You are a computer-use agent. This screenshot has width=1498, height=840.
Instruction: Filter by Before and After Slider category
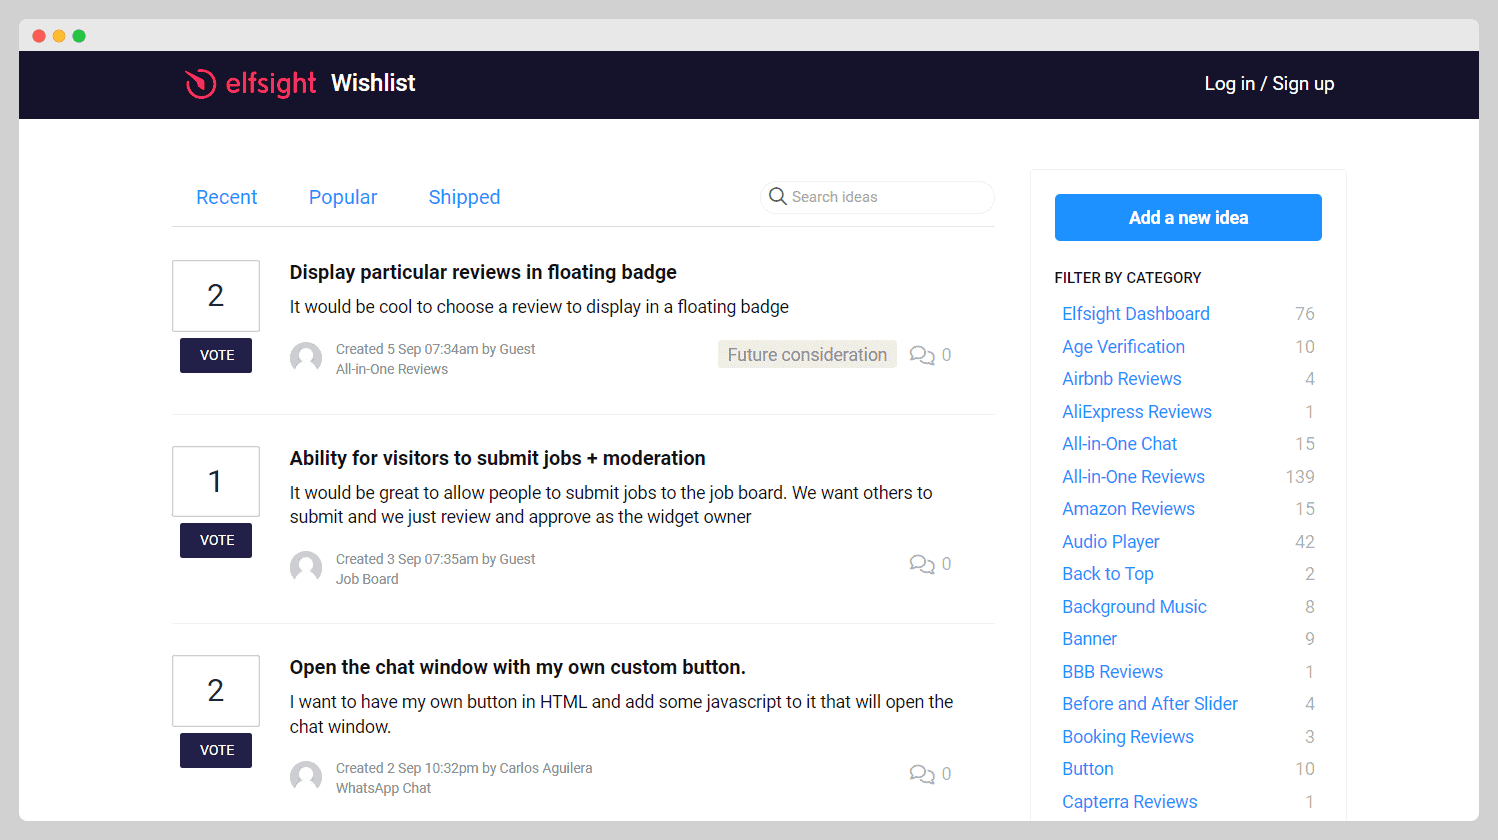(x=1150, y=704)
